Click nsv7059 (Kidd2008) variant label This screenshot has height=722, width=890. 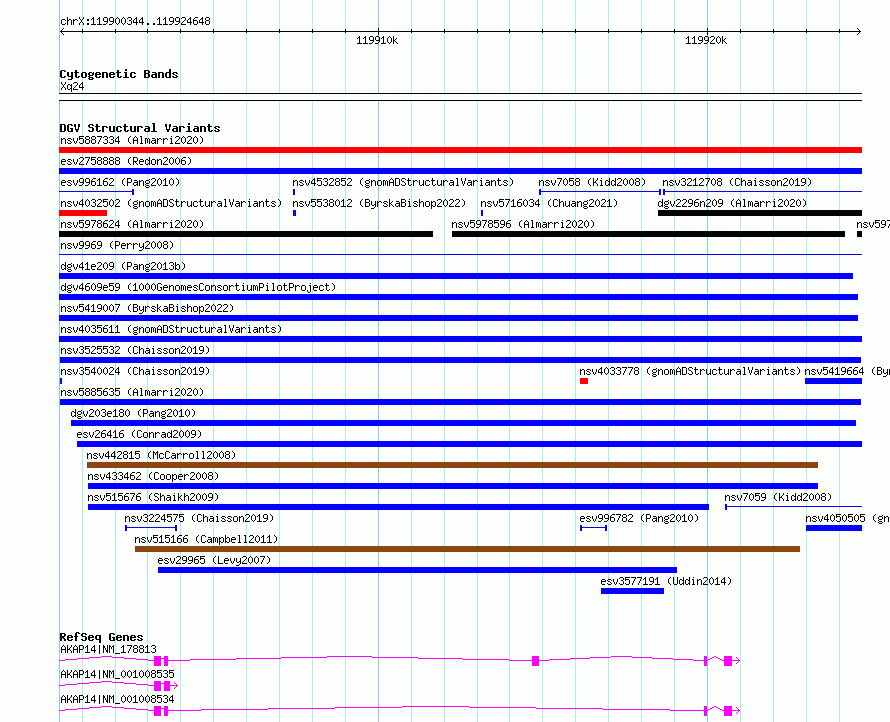click(x=778, y=497)
